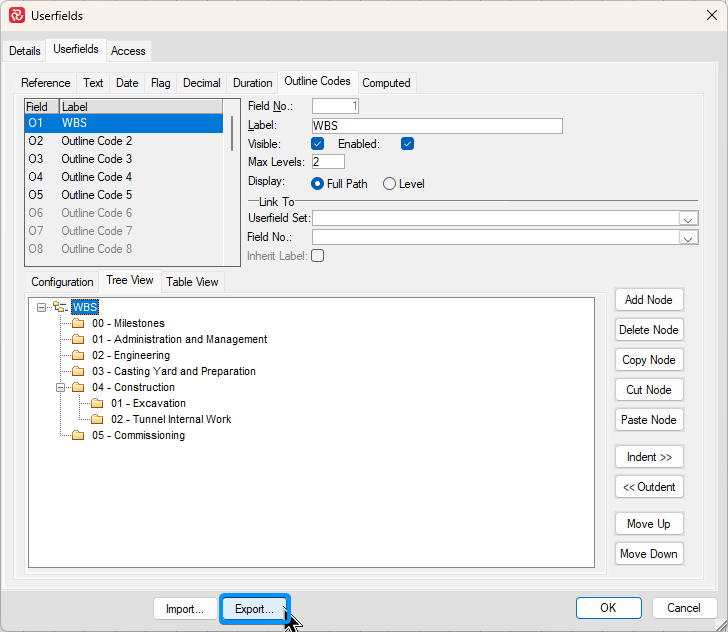Collapse the 04 - Construction tree node
Image resolution: width=728 pixels, height=632 pixels.
coord(60,387)
